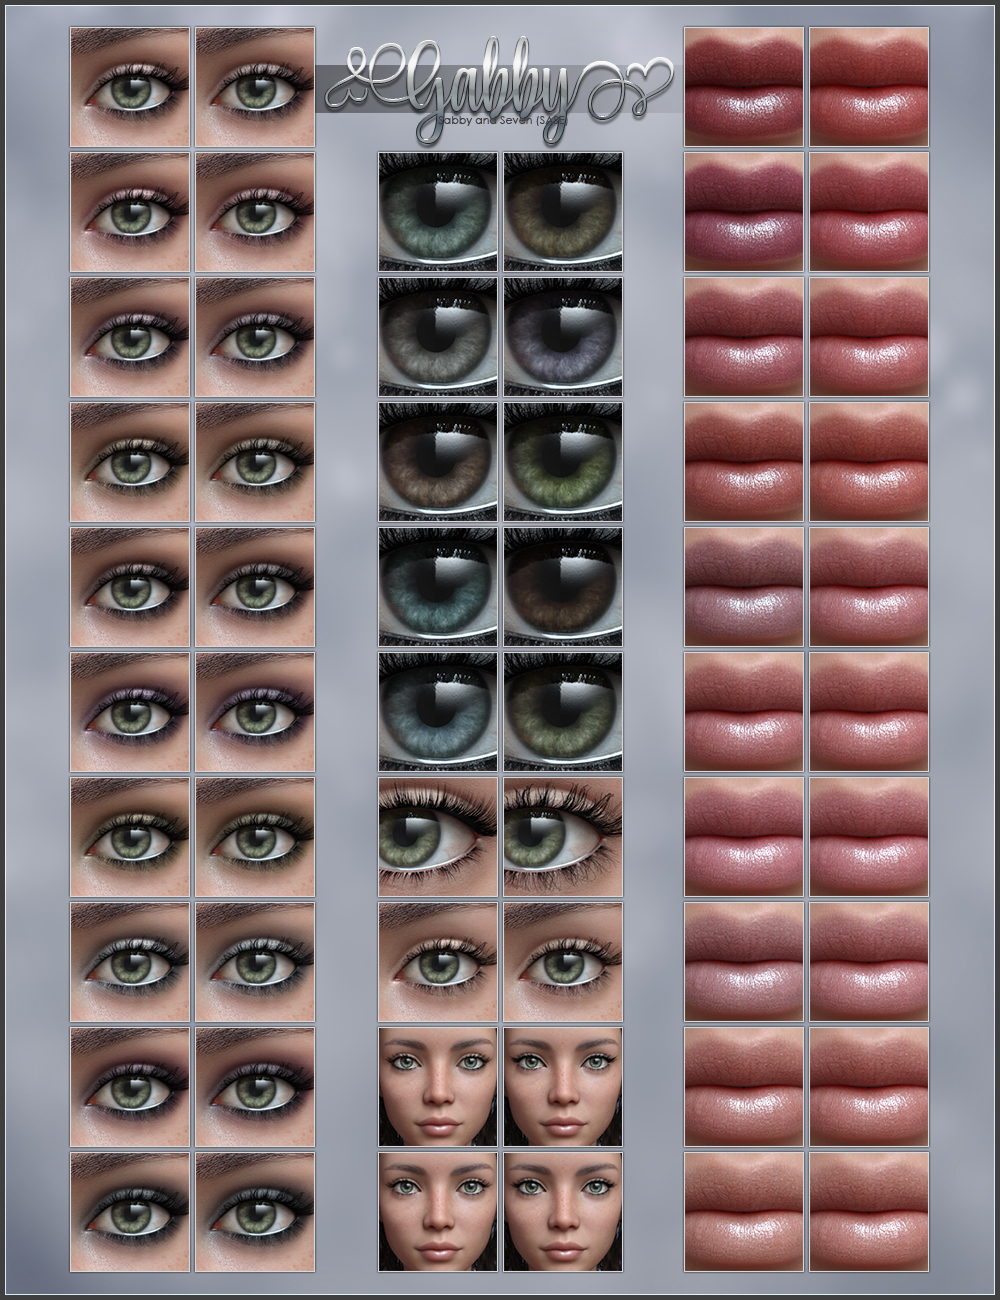Image resolution: width=1000 pixels, height=1300 pixels.
Task: Select the violet iris eye color thumbnail
Action: tap(563, 335)
